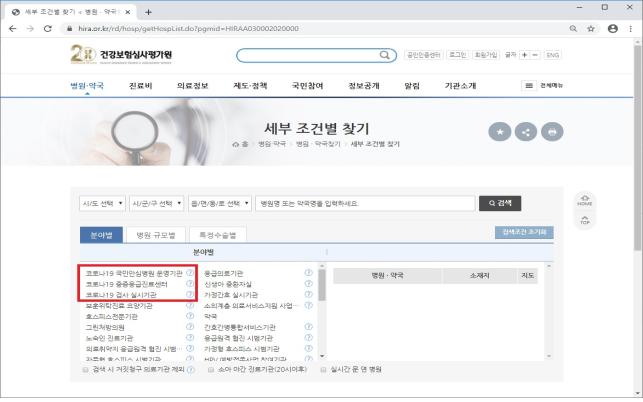Open the help icon for 코로나19 검사 실시기관

click(190, 294)
